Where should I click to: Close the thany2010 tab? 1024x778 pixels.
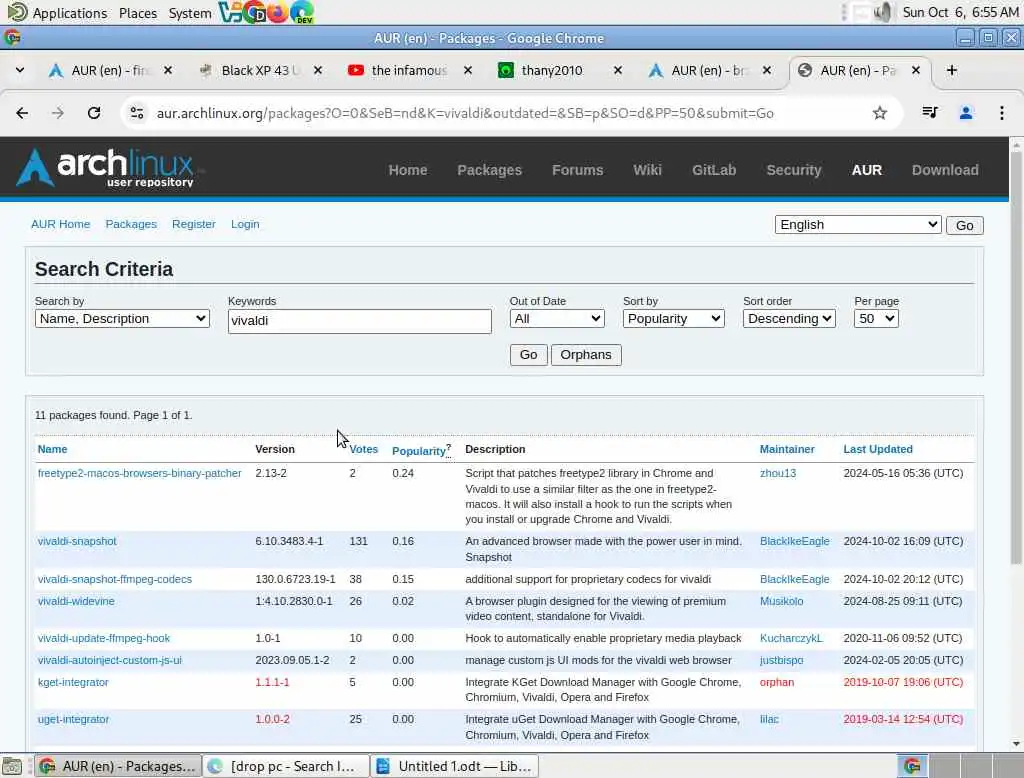[618, 70]
